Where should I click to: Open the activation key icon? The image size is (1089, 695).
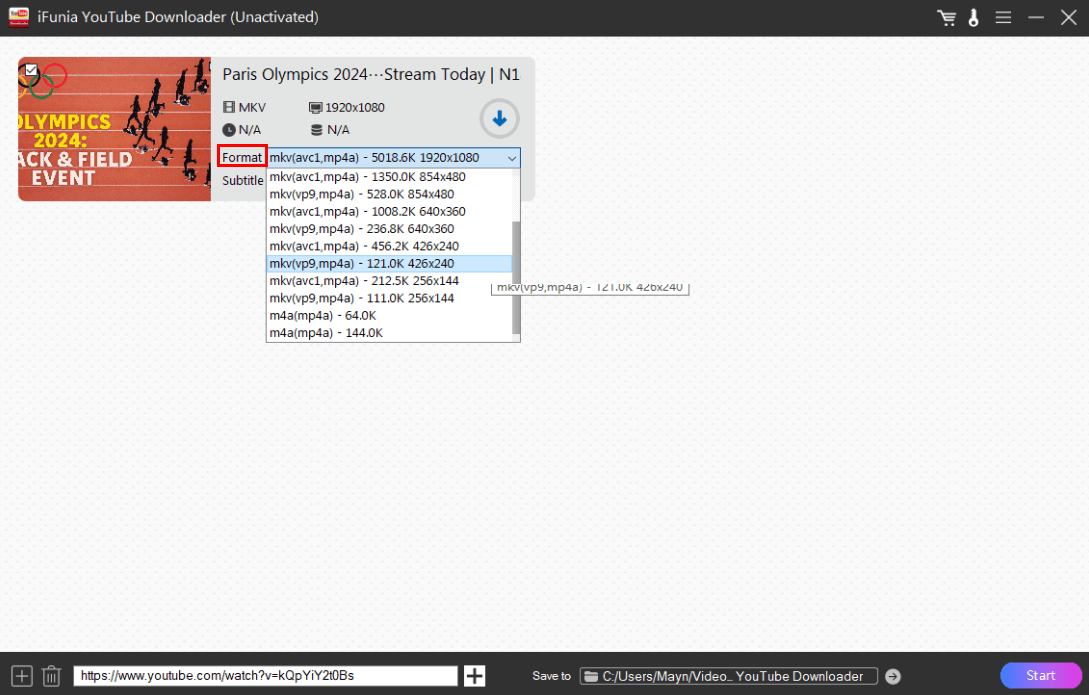[x=973, y=18]
